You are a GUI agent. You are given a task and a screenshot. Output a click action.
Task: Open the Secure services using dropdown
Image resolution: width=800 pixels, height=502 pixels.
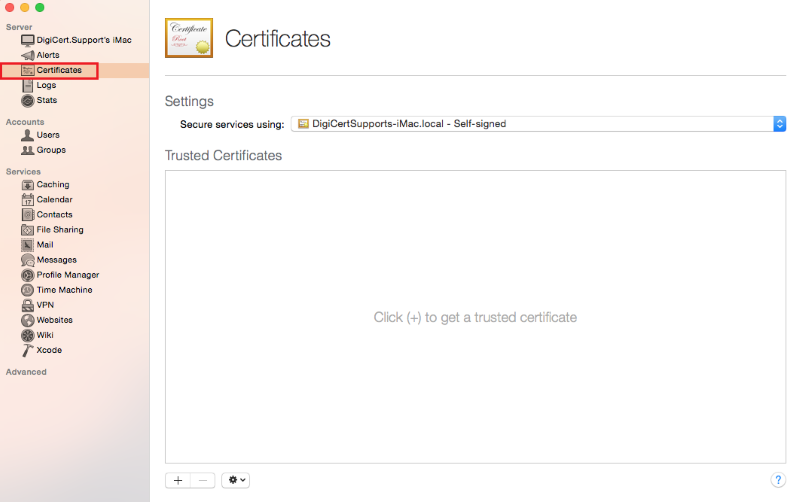[x=538, y=124]
